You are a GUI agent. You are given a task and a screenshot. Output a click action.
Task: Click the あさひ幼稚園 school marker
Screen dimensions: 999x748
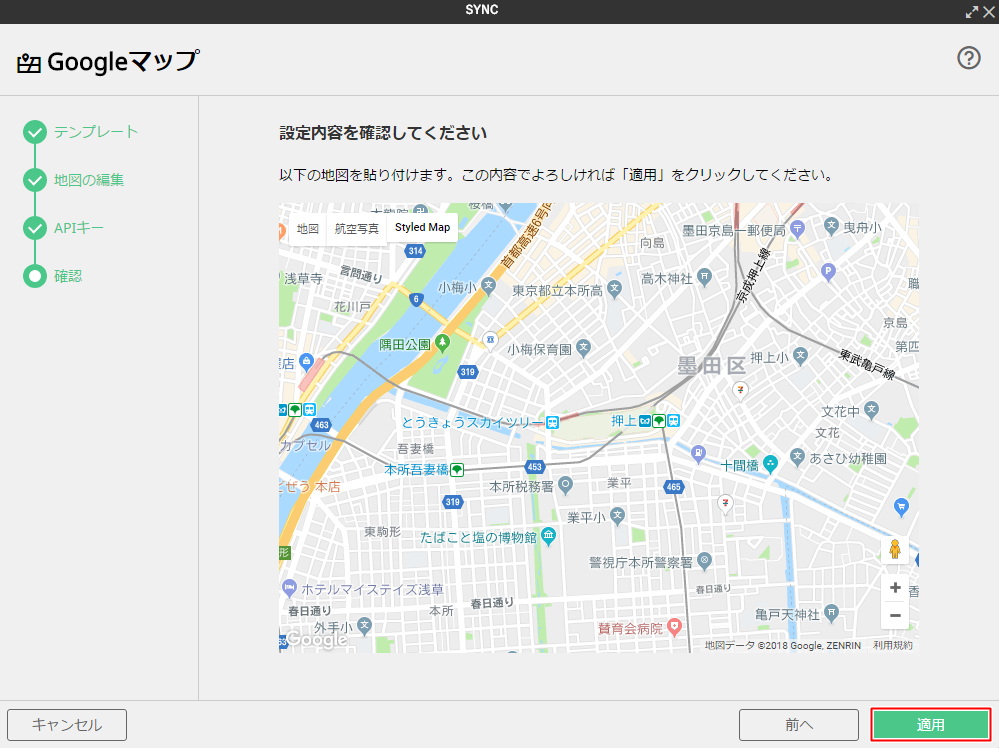(x=797, y=456)
